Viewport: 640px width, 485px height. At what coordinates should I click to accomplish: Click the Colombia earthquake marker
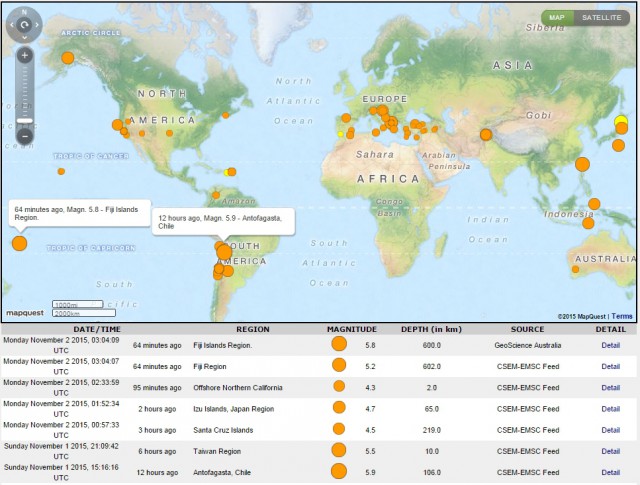coord(216,195)
